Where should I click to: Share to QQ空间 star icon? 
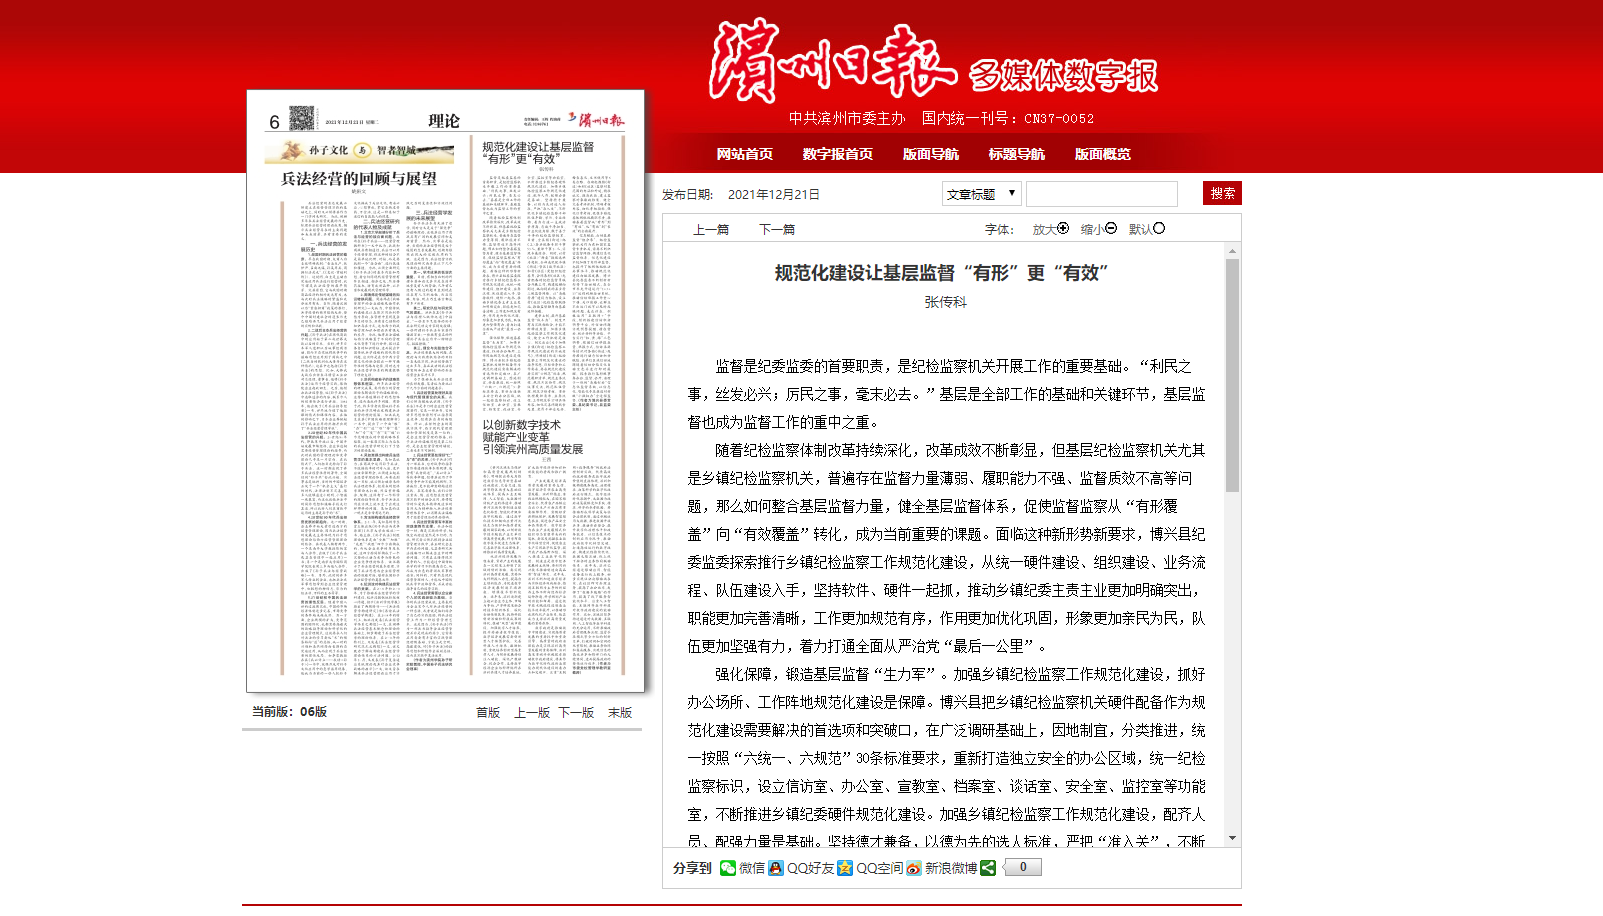tap(845, 868)
